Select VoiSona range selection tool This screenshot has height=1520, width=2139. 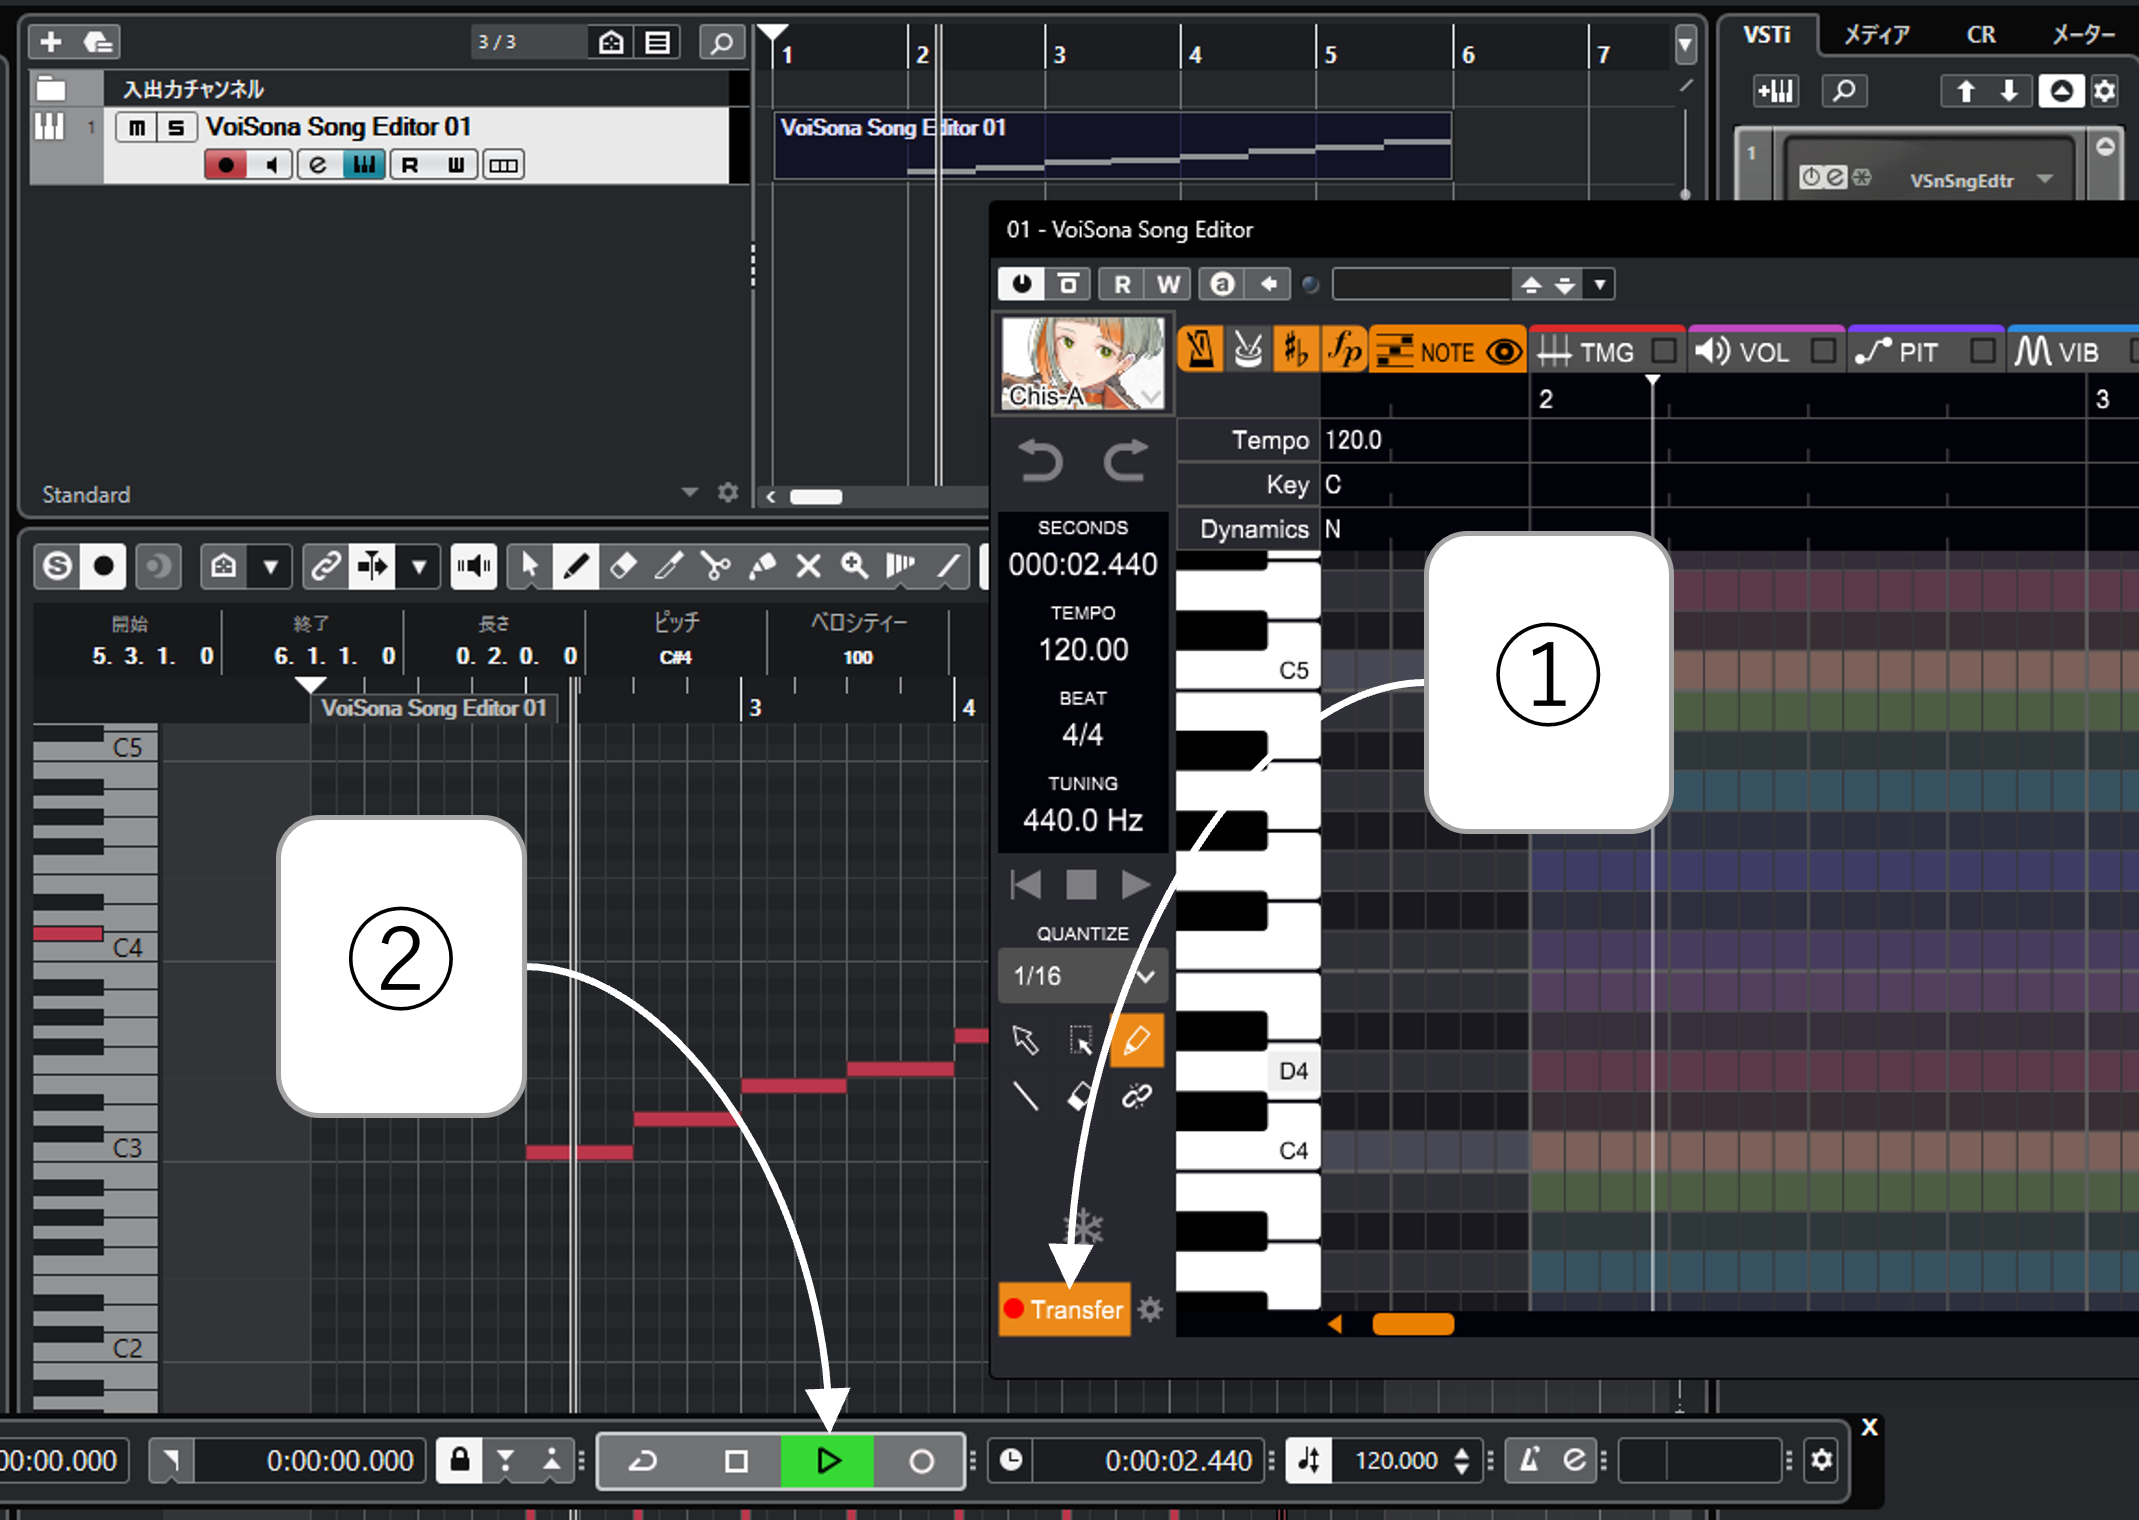click(x=1081, y=1041)
